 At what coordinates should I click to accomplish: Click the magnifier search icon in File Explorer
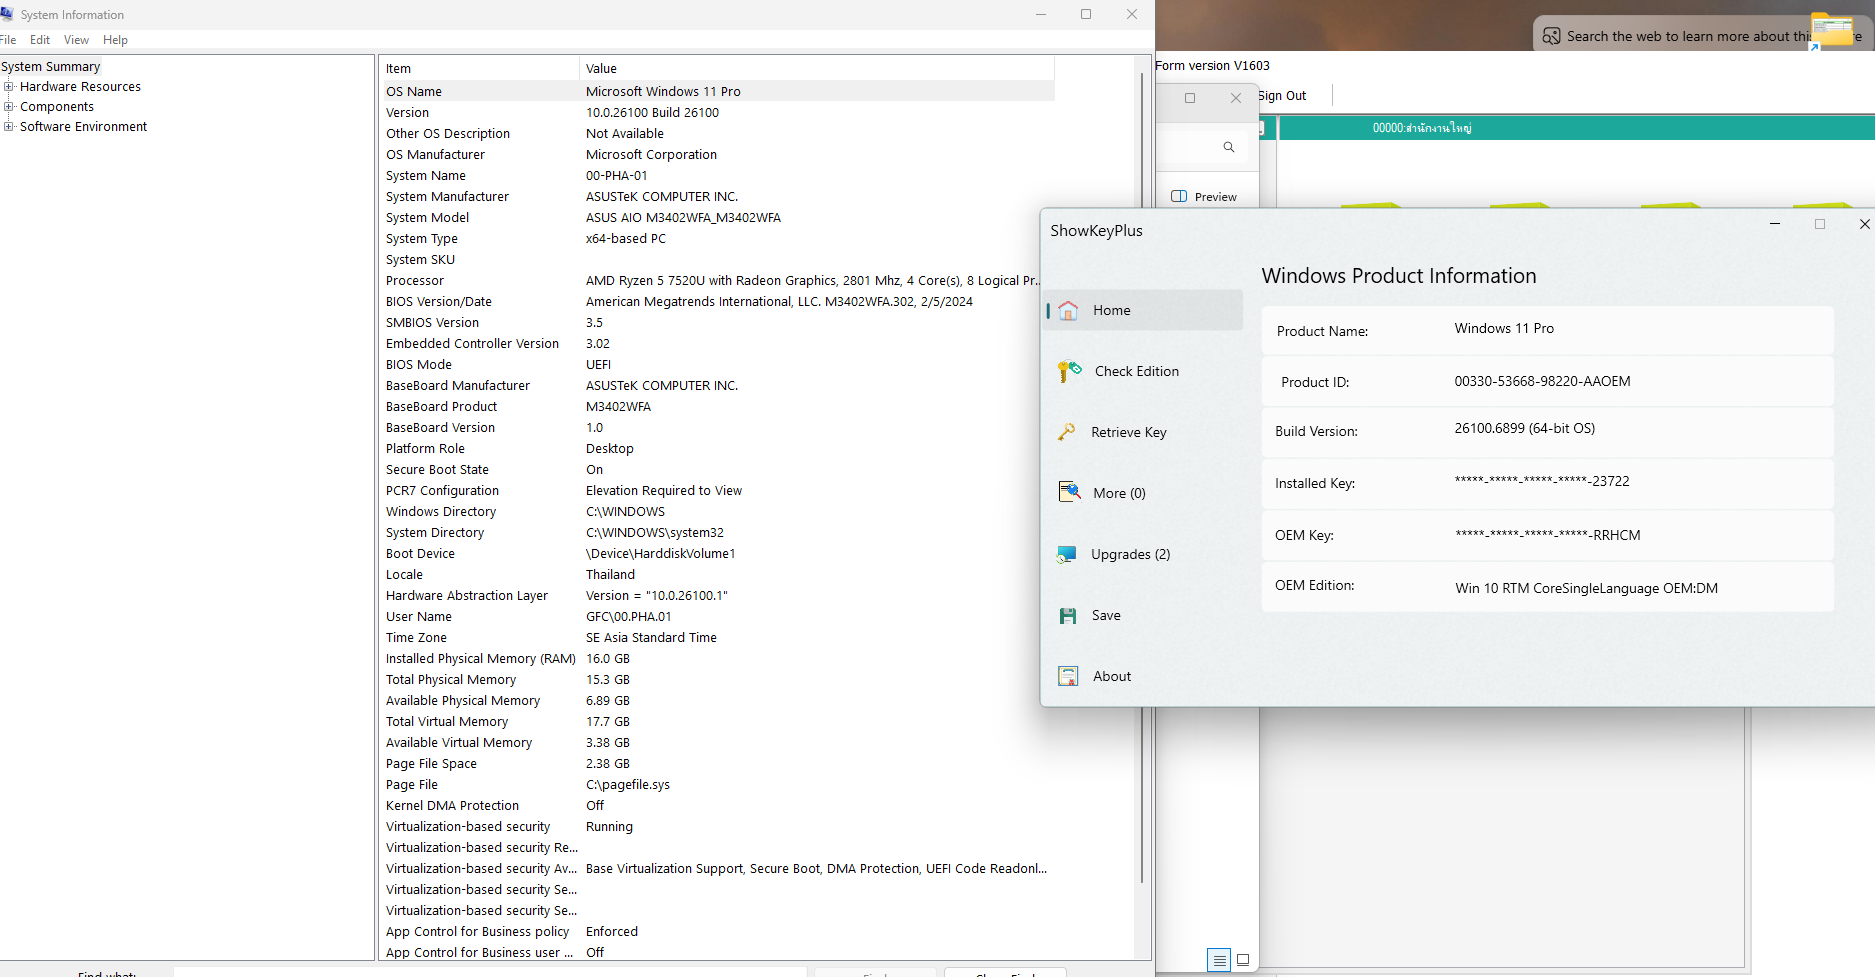(1229, 147)
